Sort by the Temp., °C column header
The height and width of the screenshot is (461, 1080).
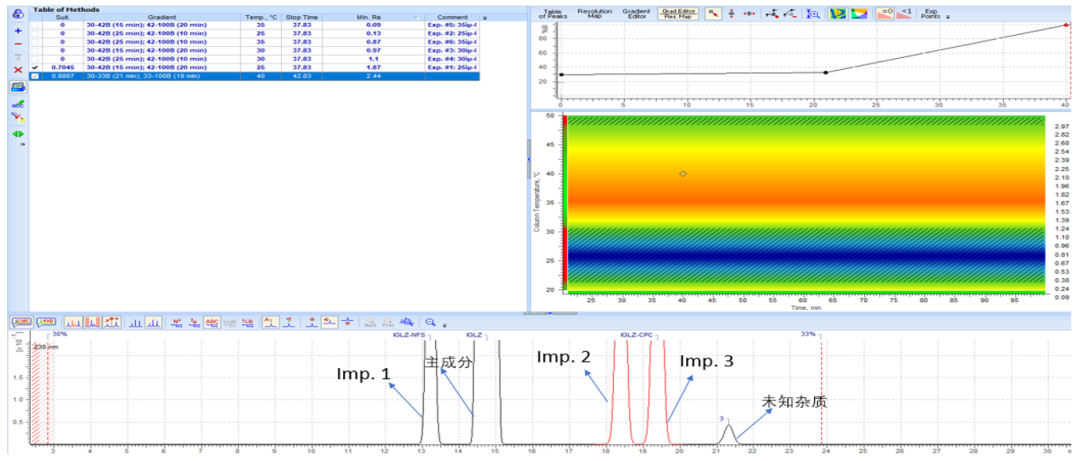tap(260, 17)
